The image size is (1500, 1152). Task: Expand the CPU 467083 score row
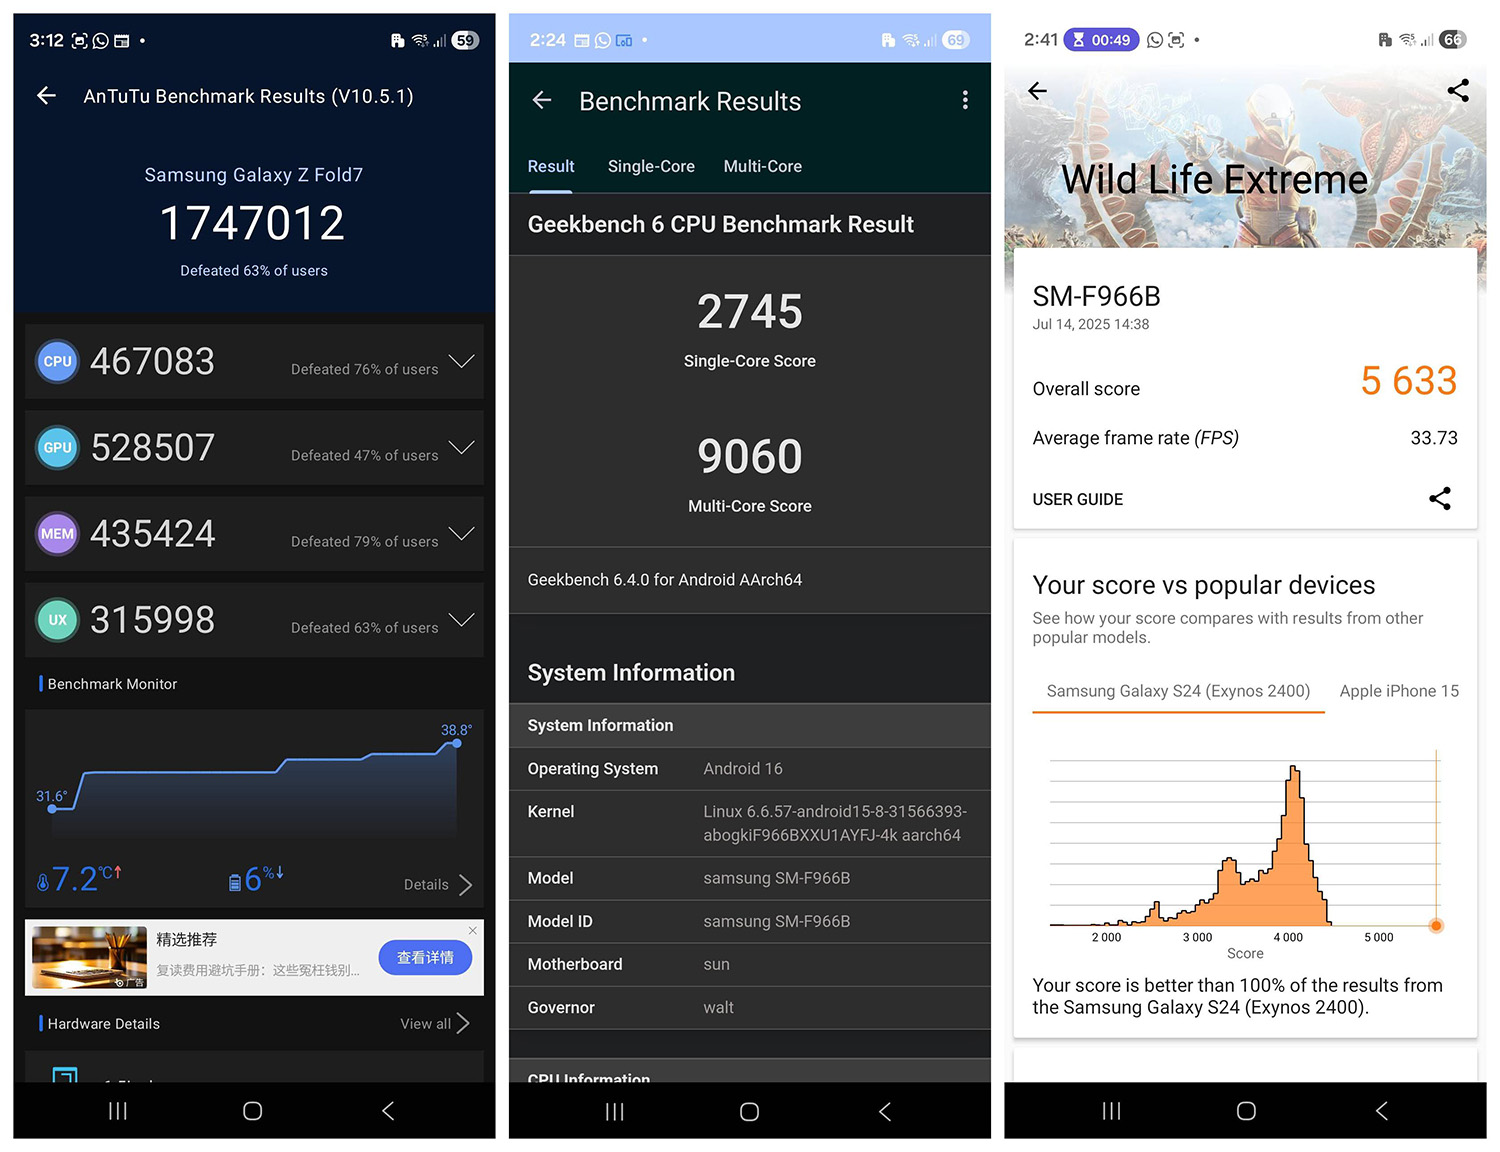click(461, 361)
